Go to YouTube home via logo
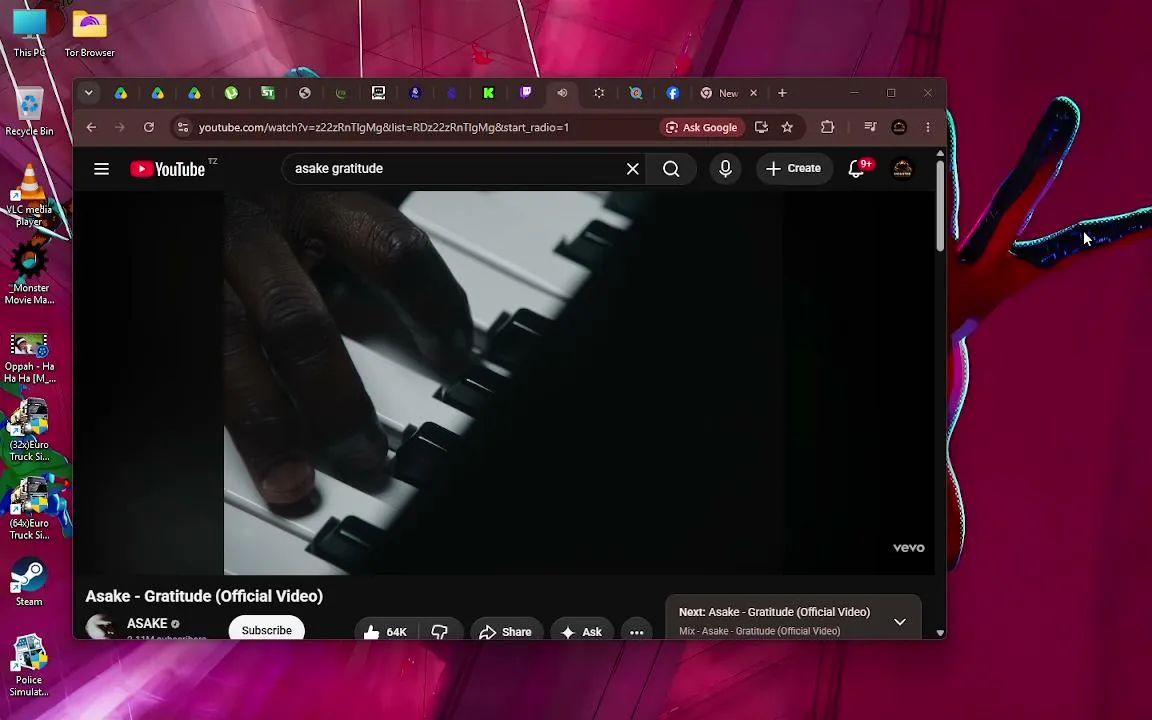 (168, 169)
